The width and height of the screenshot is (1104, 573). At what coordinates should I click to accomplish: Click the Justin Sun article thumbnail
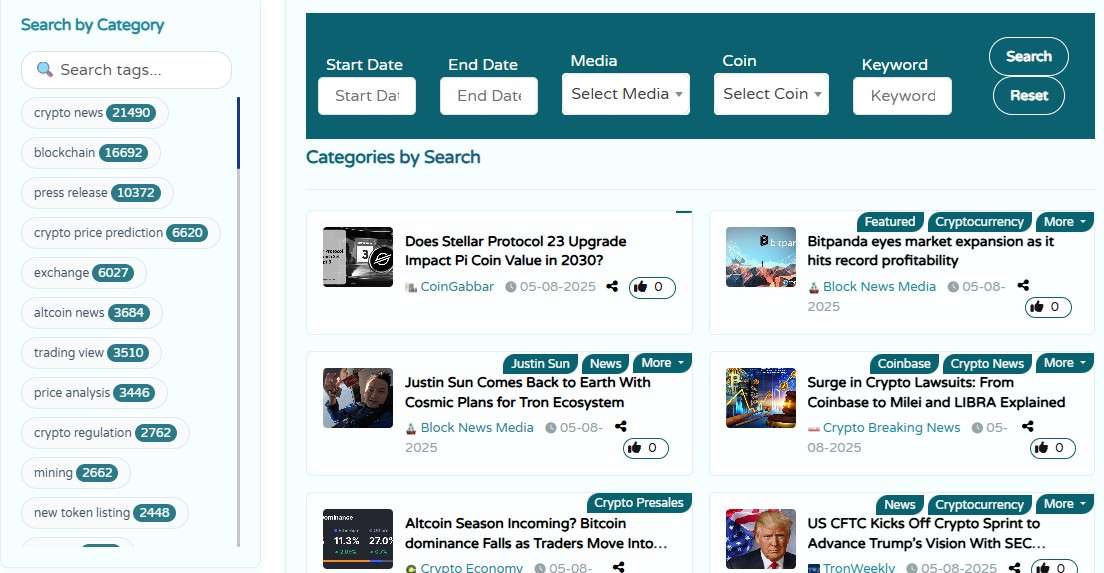click(358, 398)
